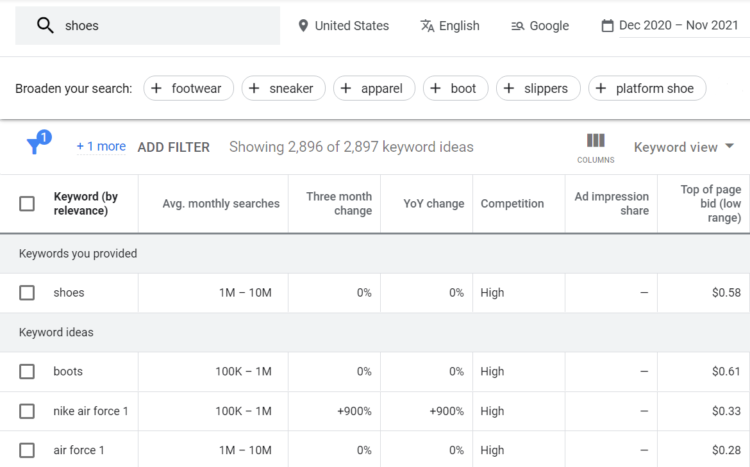Sort by Avg. monthly searches column header
The width and height of the screenshot is (750, 467).
coord(221,204)
